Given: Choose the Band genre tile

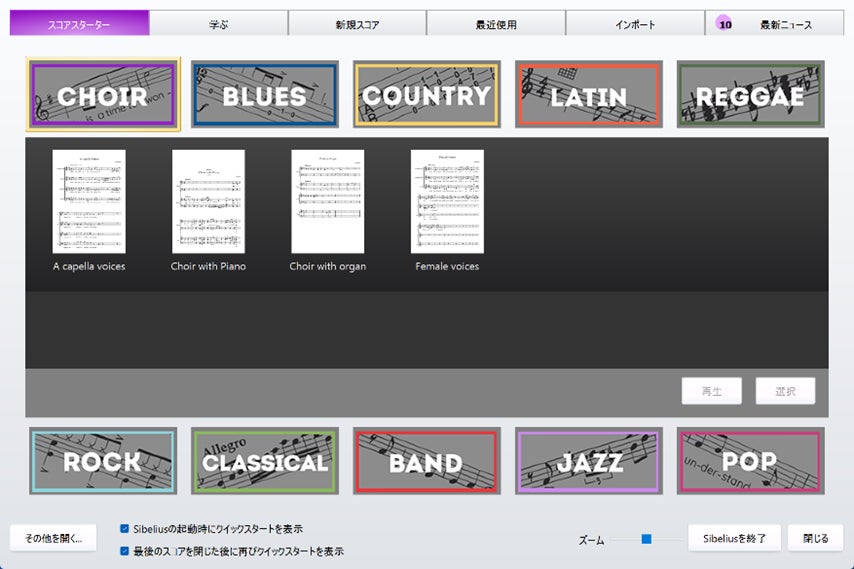Looking at the screenshot, I should (426, 462).
